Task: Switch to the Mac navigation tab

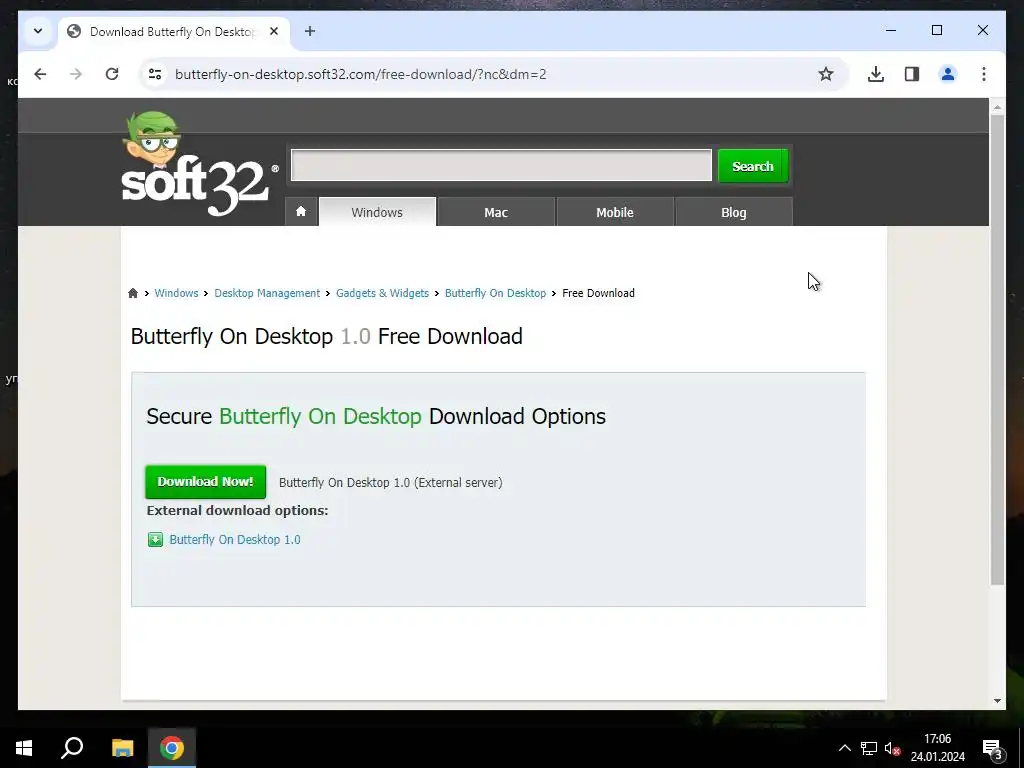Action: click(496, 212)
